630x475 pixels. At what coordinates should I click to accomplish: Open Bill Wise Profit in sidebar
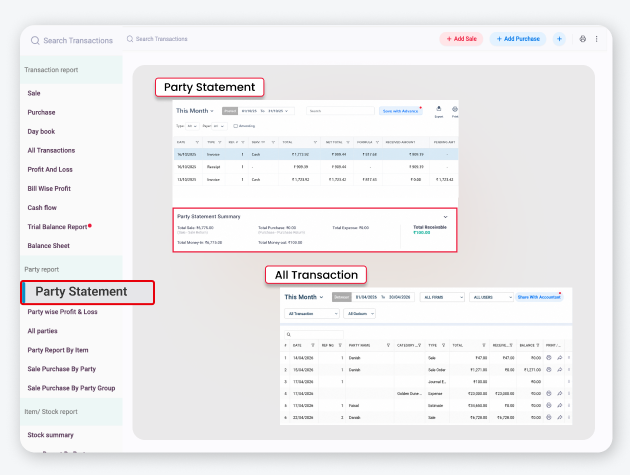coord(49,188)
